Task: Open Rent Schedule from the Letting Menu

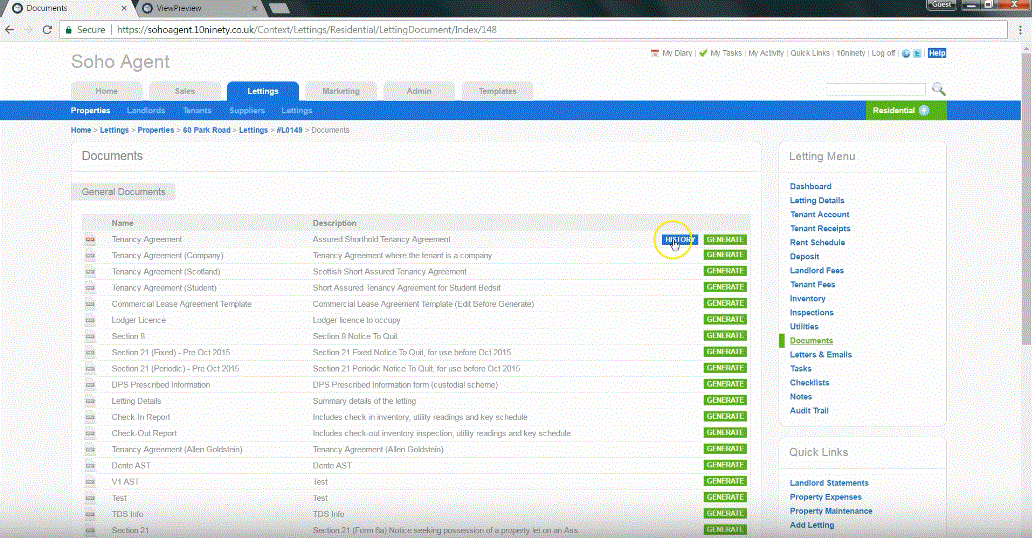Action: 817,243
